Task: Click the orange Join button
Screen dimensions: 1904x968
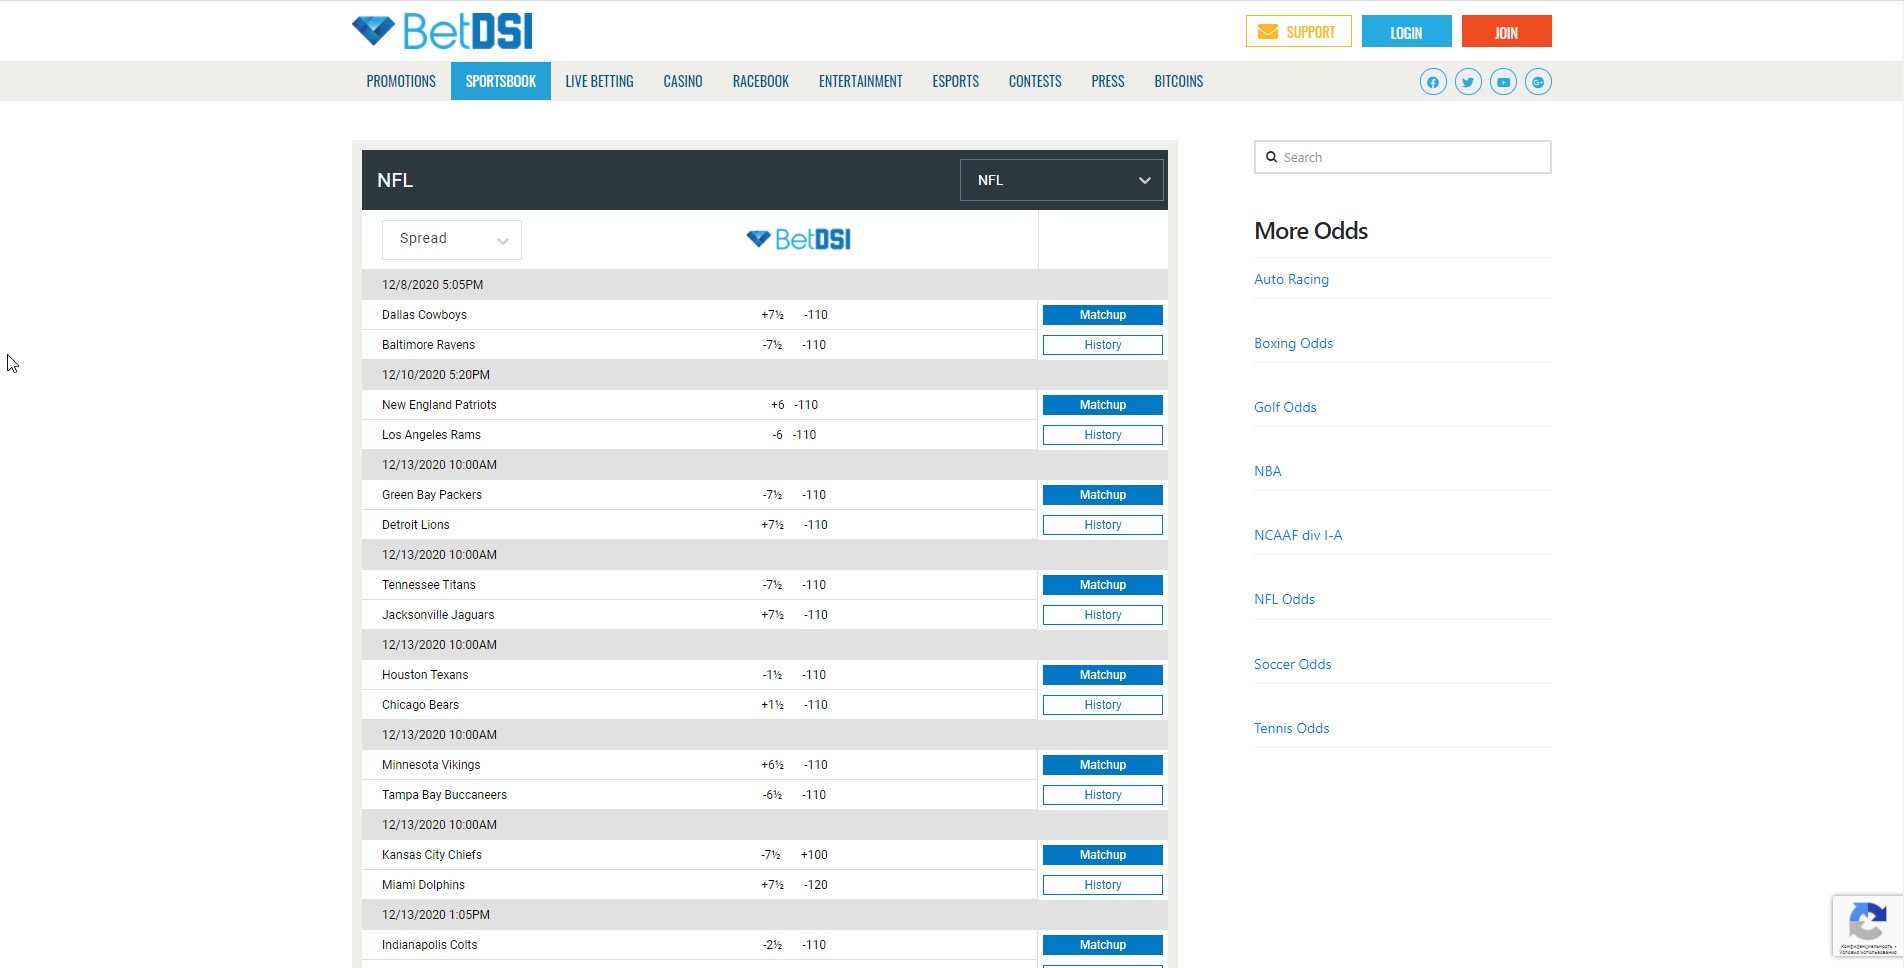Action: point(1506,32)
